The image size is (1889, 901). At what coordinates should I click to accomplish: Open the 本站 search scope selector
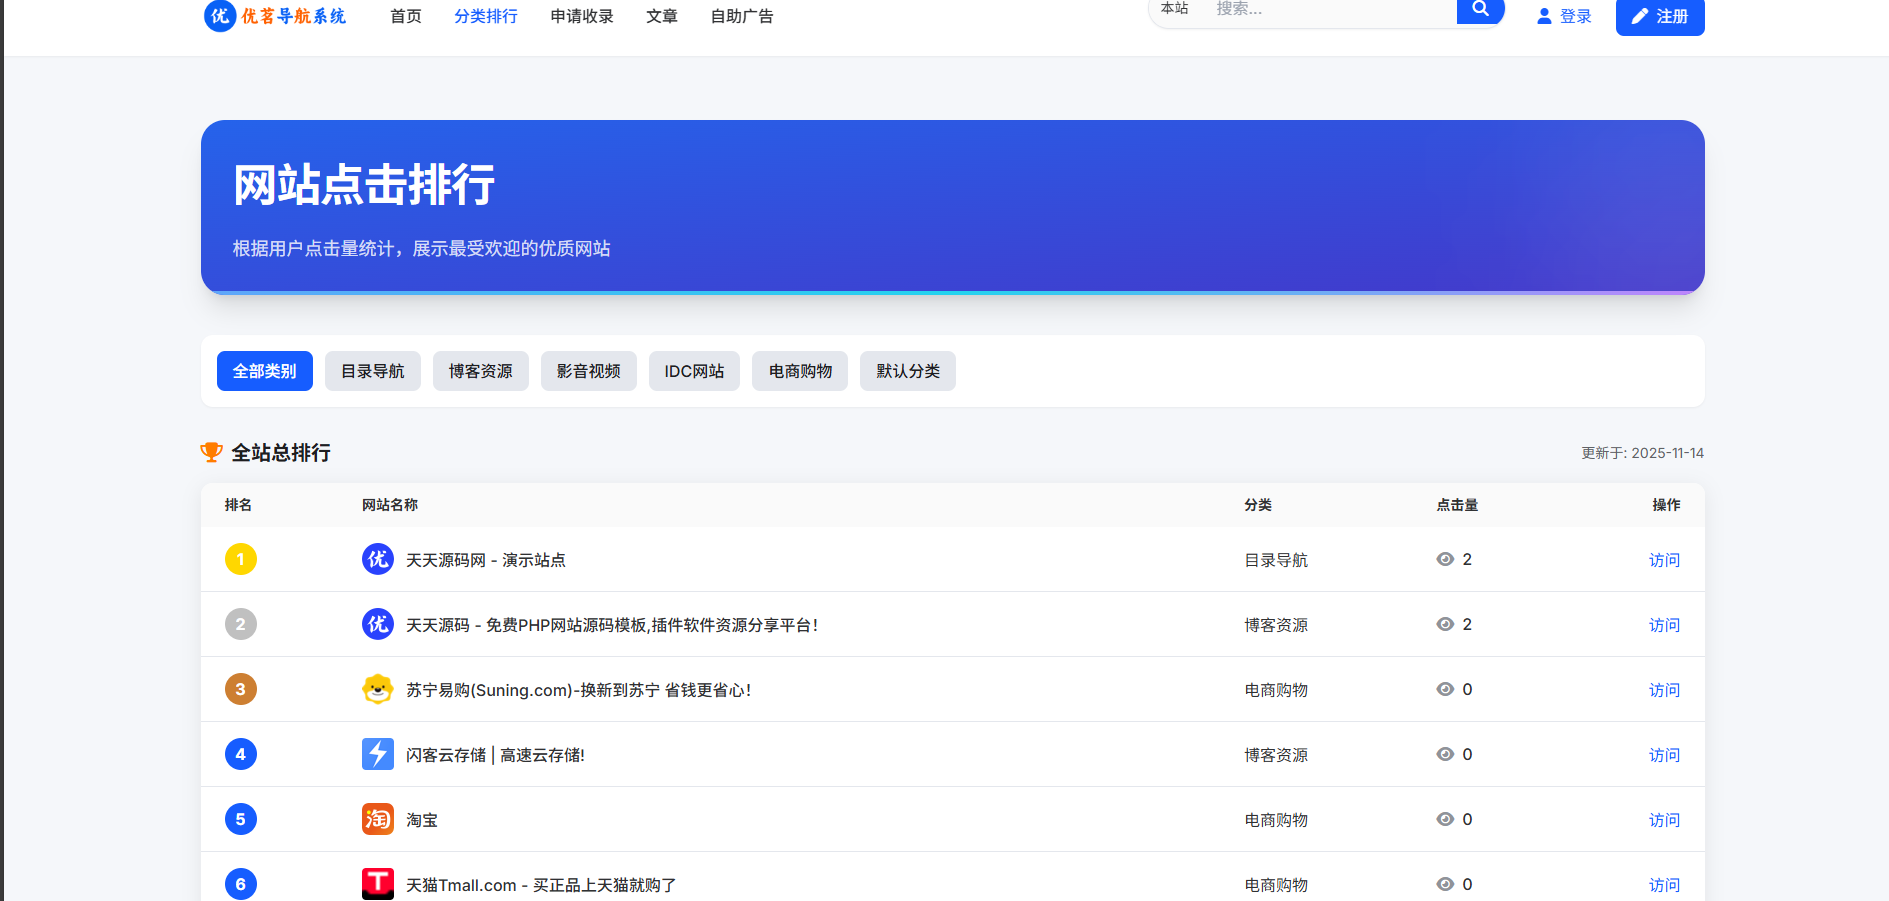pyautogui.click(x=1174, y=9)
